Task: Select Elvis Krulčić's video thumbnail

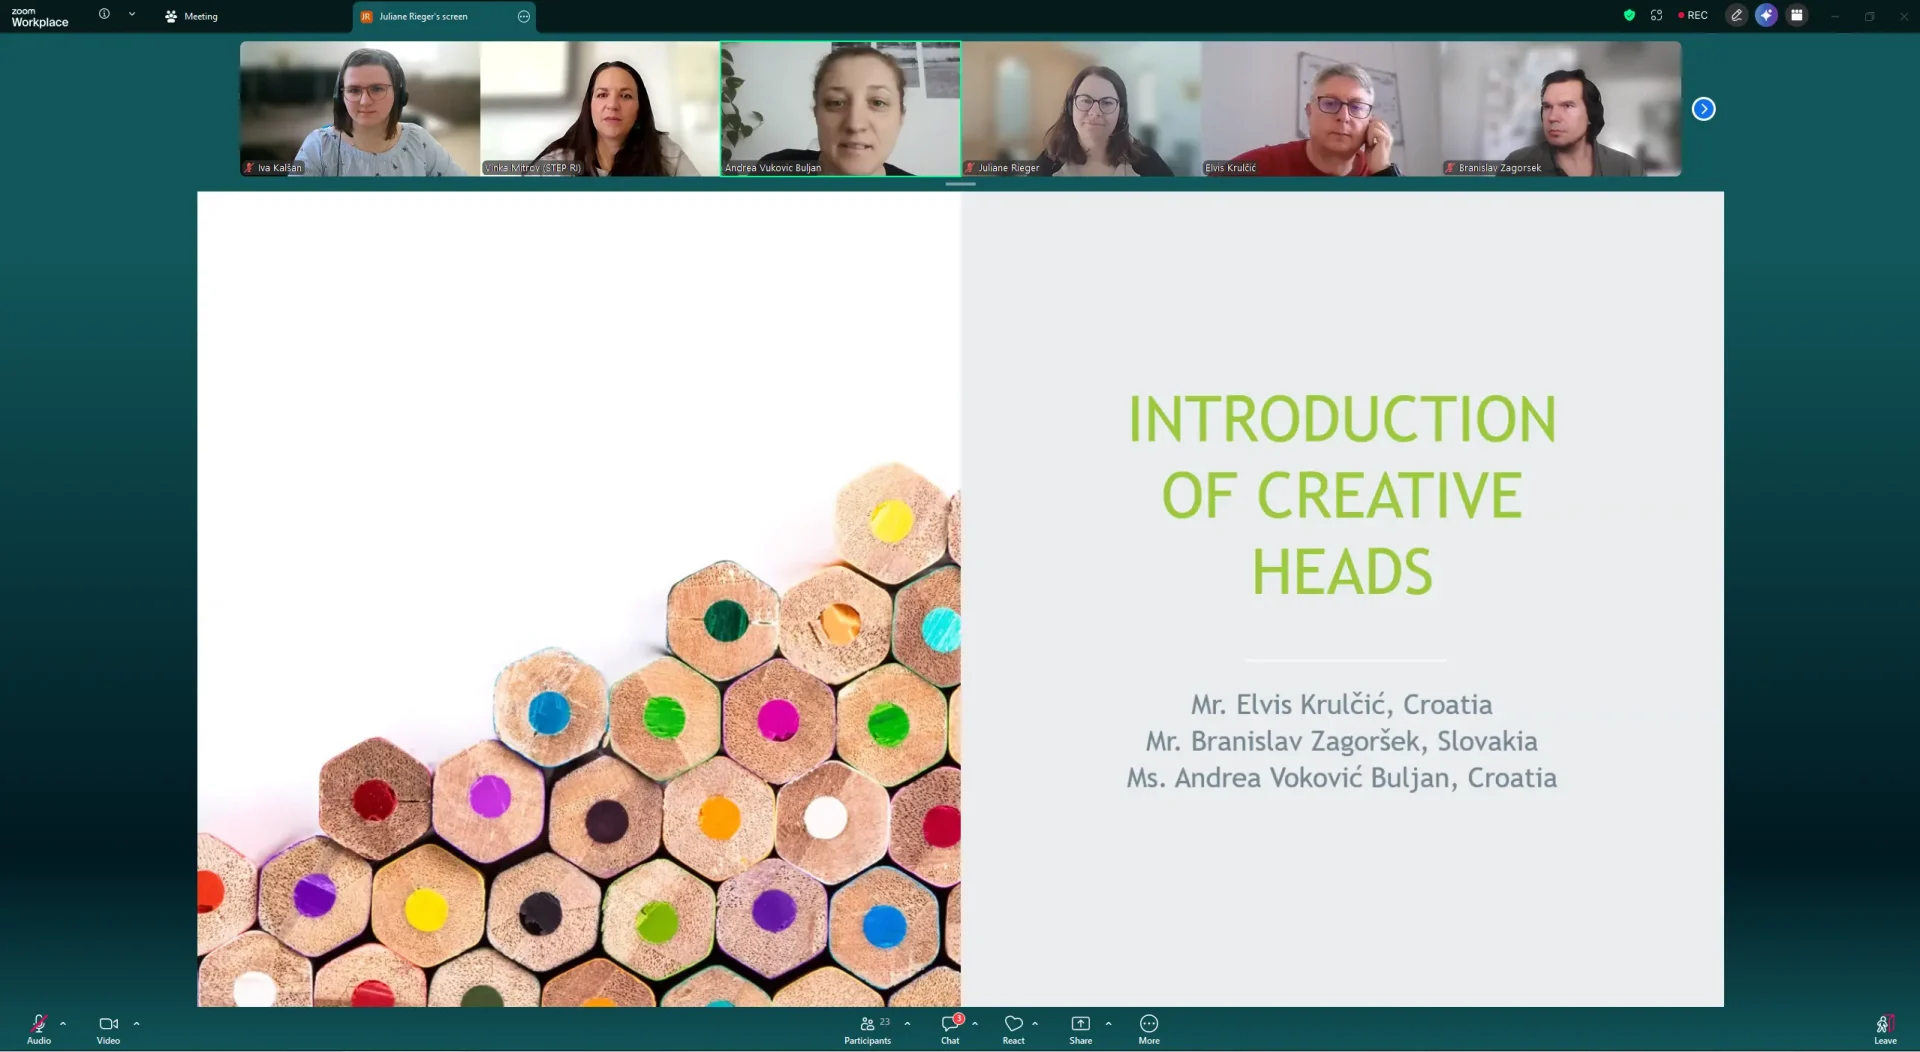Action: tap(1321, 109)
